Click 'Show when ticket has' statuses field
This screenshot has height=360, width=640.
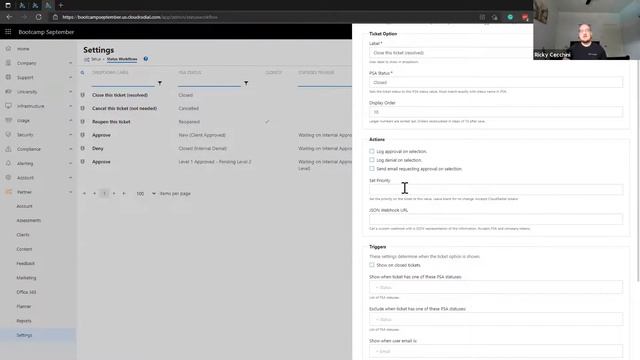tap(496, 287)
